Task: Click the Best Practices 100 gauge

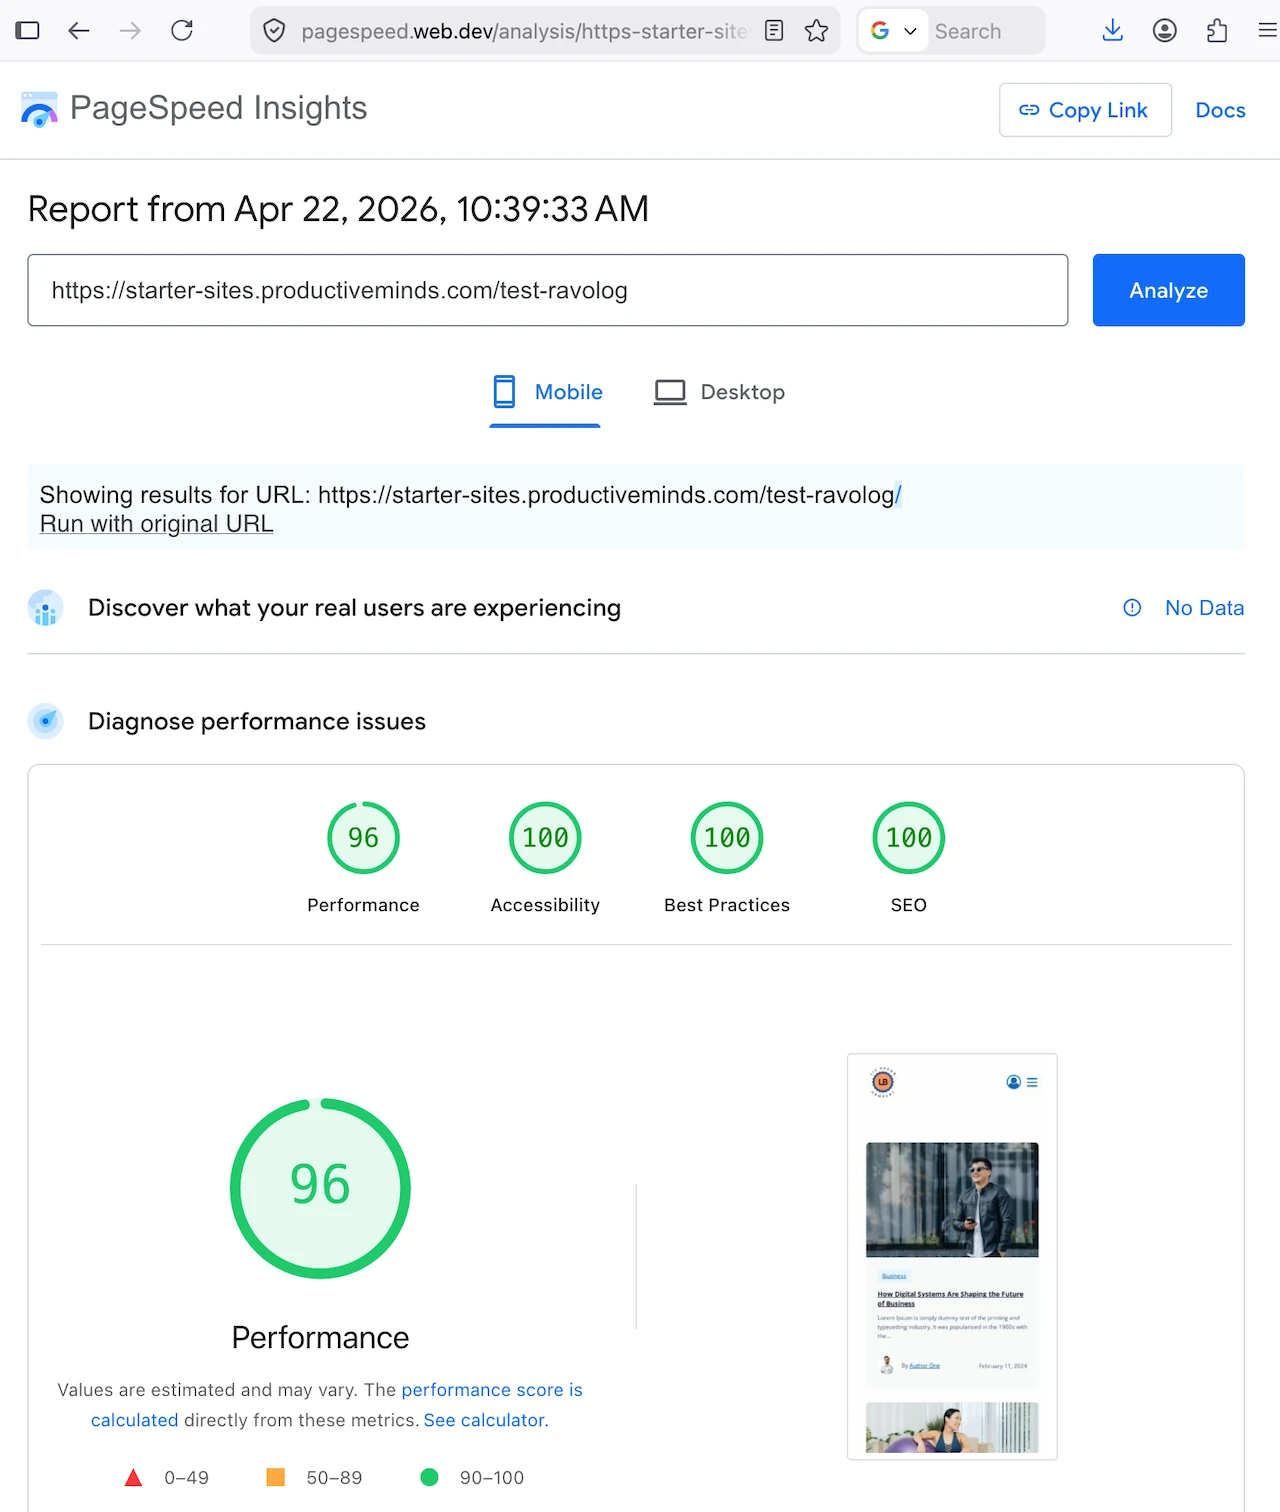Action: (x=727, y=838)
